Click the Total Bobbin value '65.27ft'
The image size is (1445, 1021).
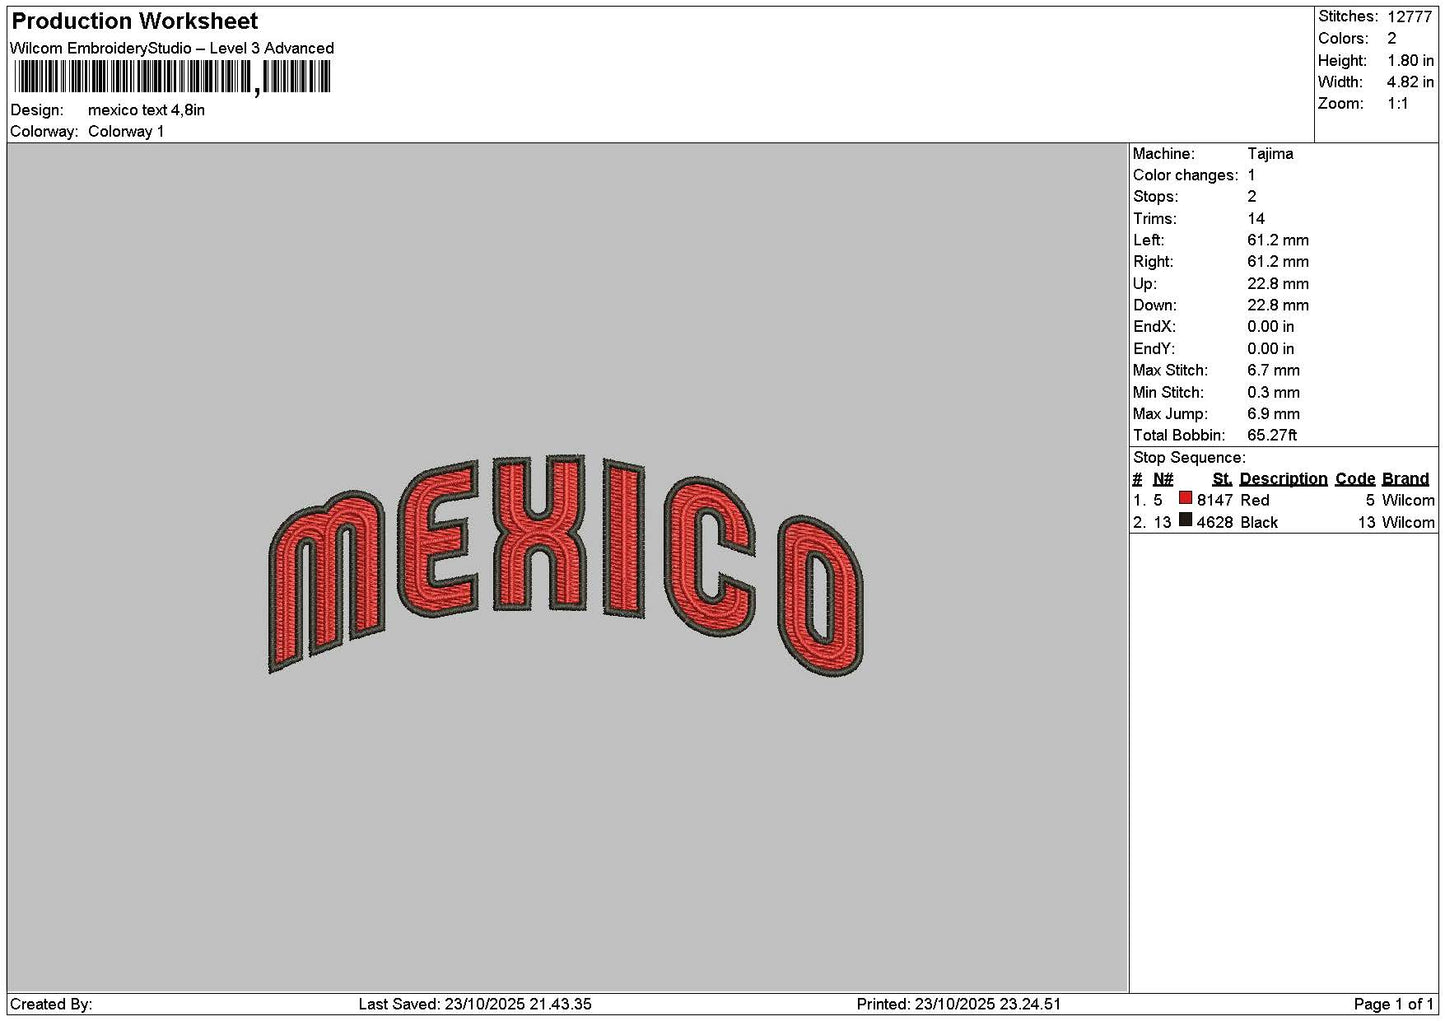(1272, 435)
